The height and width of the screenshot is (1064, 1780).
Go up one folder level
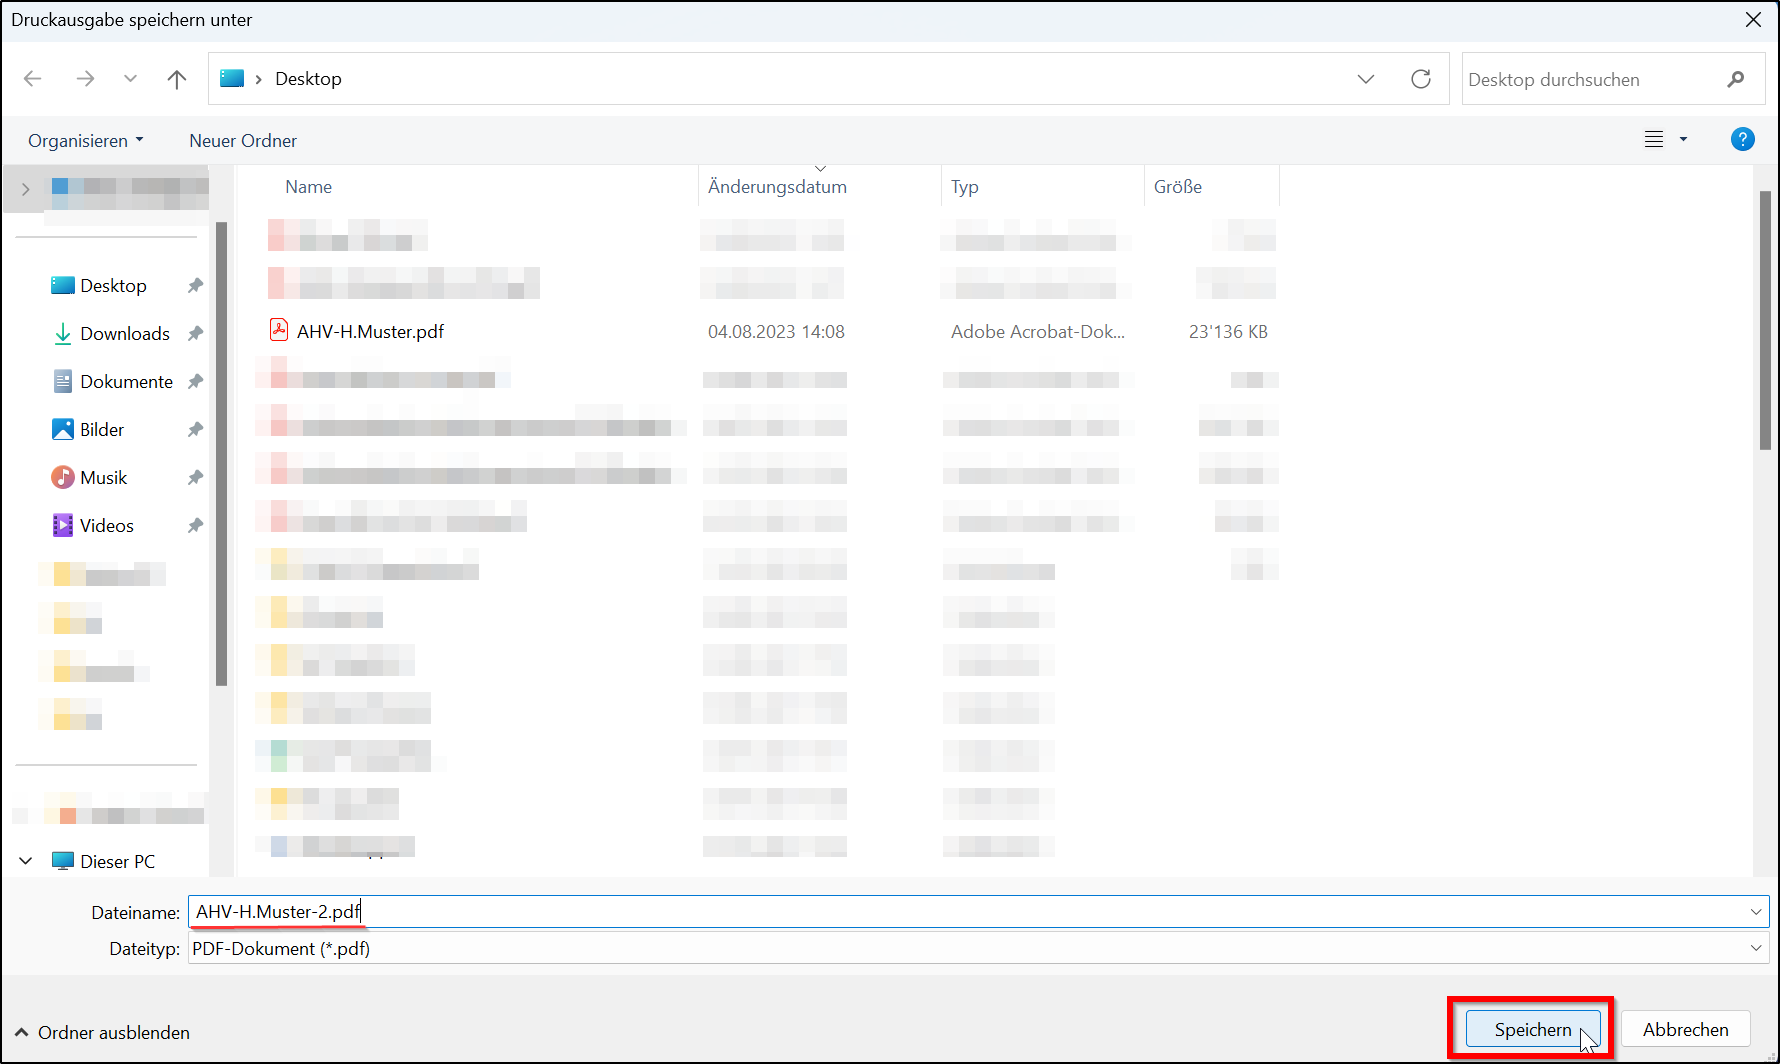point(176,78)
